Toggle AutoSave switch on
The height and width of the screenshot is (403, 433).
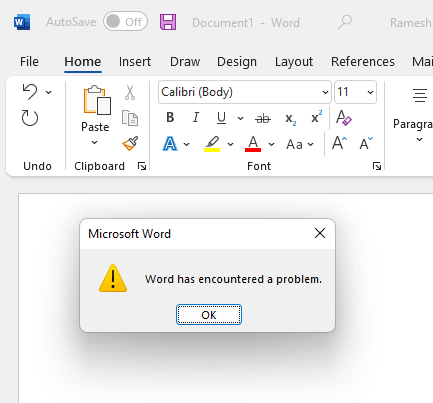(125, 22)
